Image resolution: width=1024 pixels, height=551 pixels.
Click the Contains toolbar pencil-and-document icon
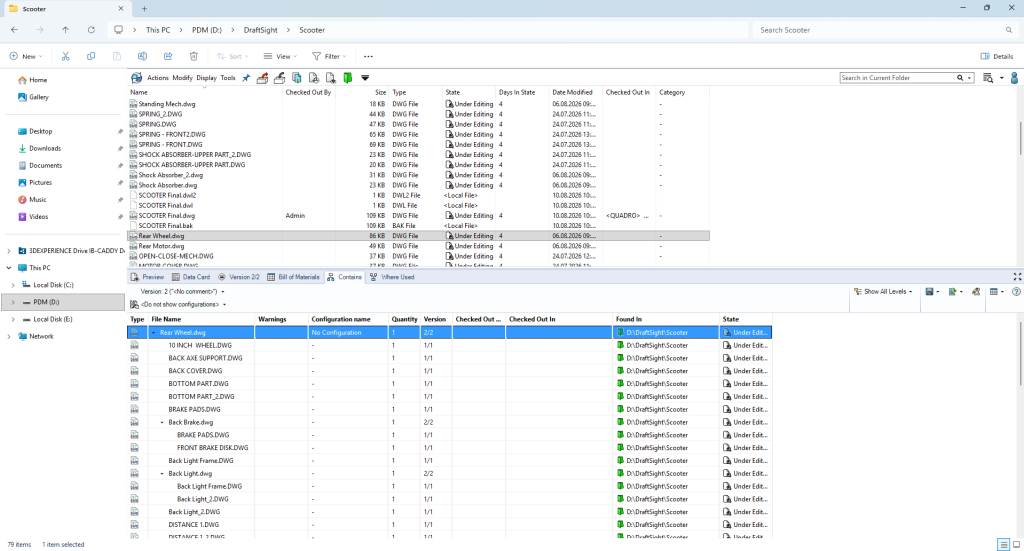pyautogui.click(x=976, y=292)
